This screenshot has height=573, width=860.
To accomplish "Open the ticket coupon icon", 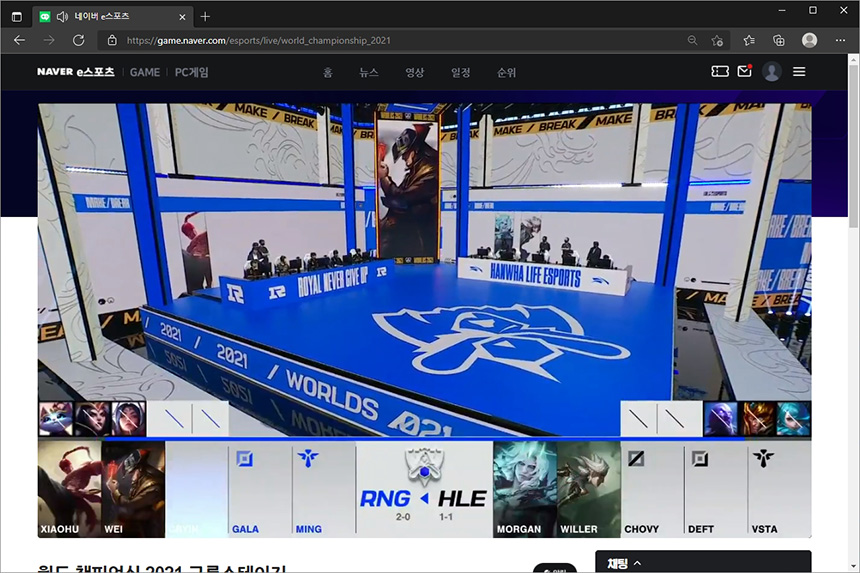I will (x=720, y=71).
